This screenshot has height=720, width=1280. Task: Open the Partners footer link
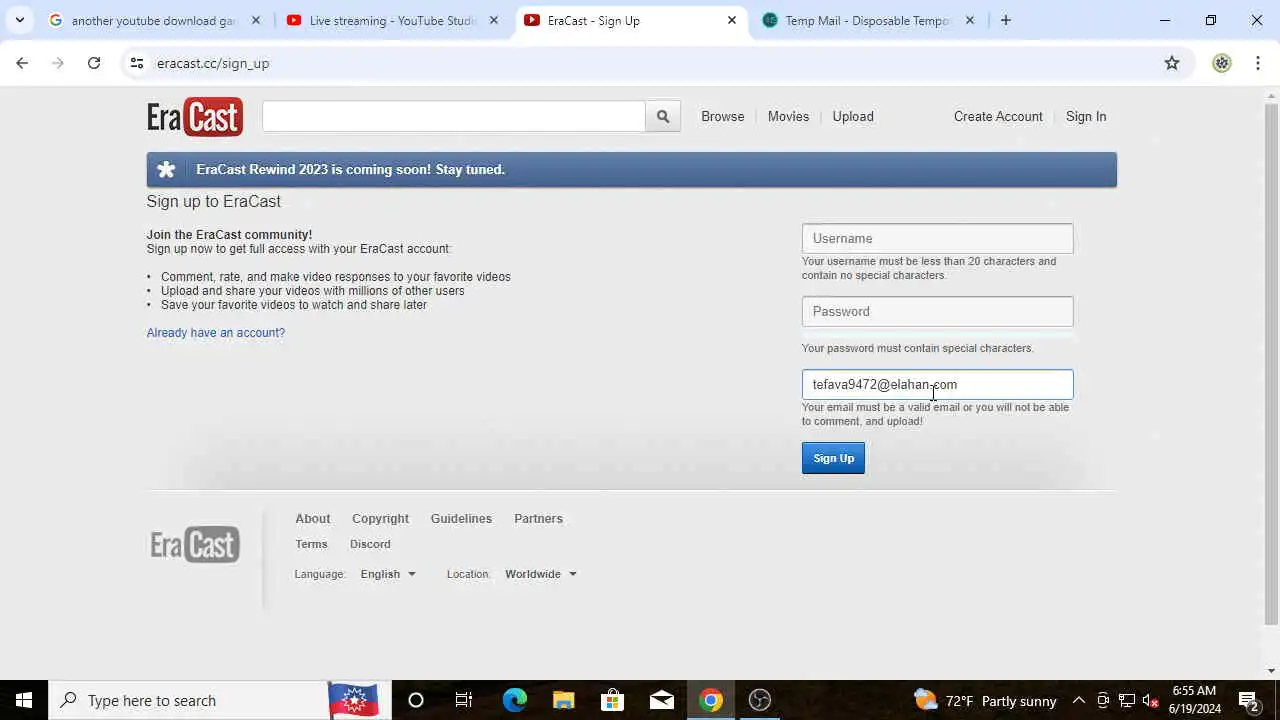tap(538, 519)
